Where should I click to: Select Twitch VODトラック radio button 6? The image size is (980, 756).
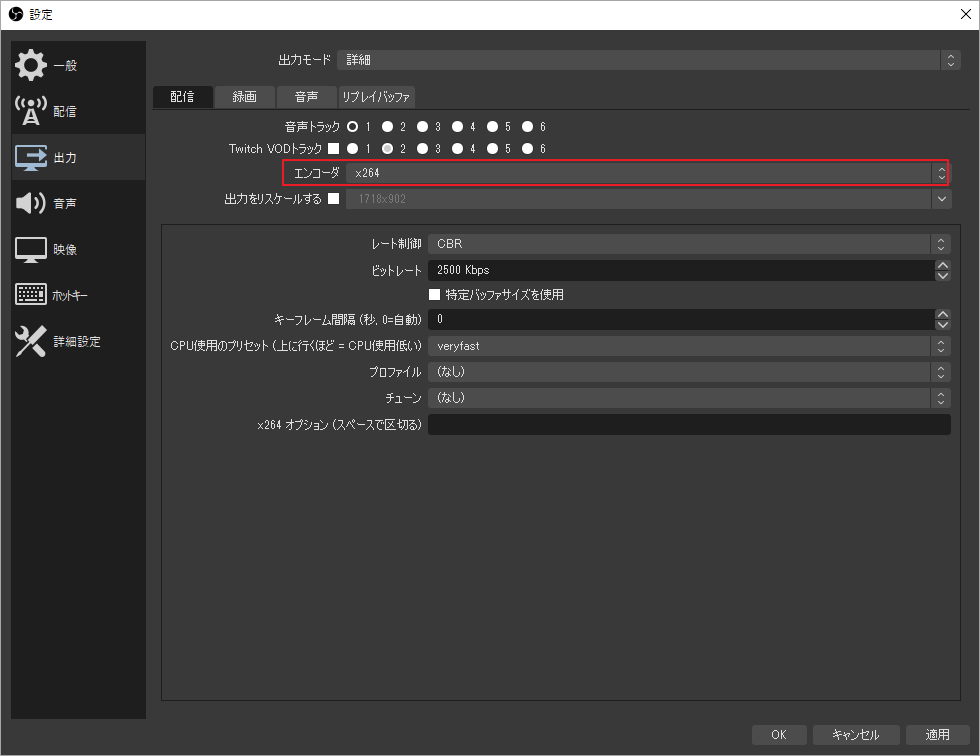(x=528, y=149)
